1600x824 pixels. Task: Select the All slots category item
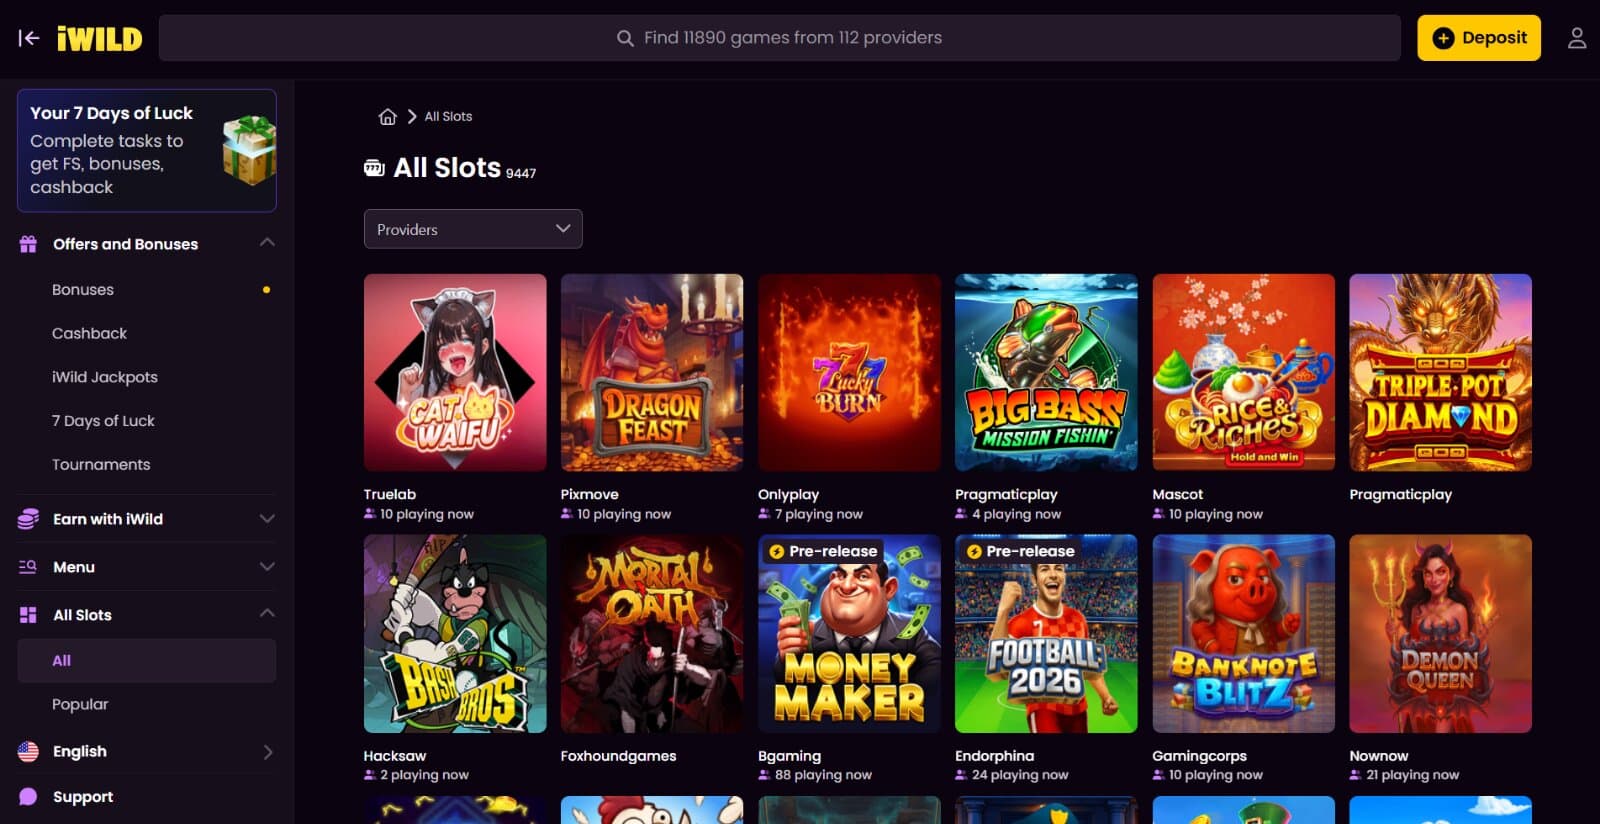(146, 661)
